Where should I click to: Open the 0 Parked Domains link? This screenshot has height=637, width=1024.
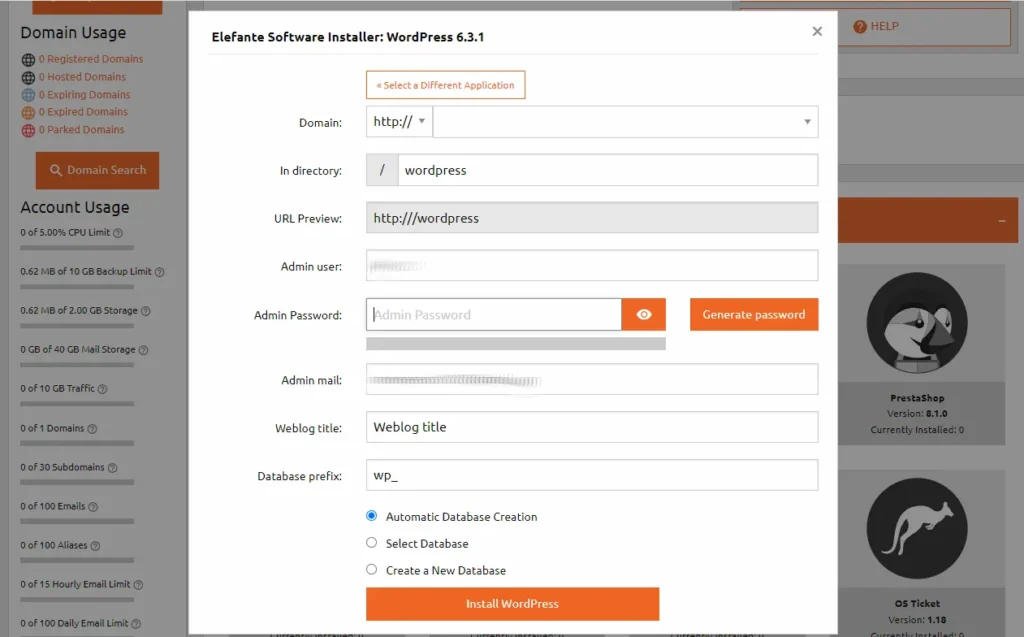pyautogui.click(x=81, y=129)
